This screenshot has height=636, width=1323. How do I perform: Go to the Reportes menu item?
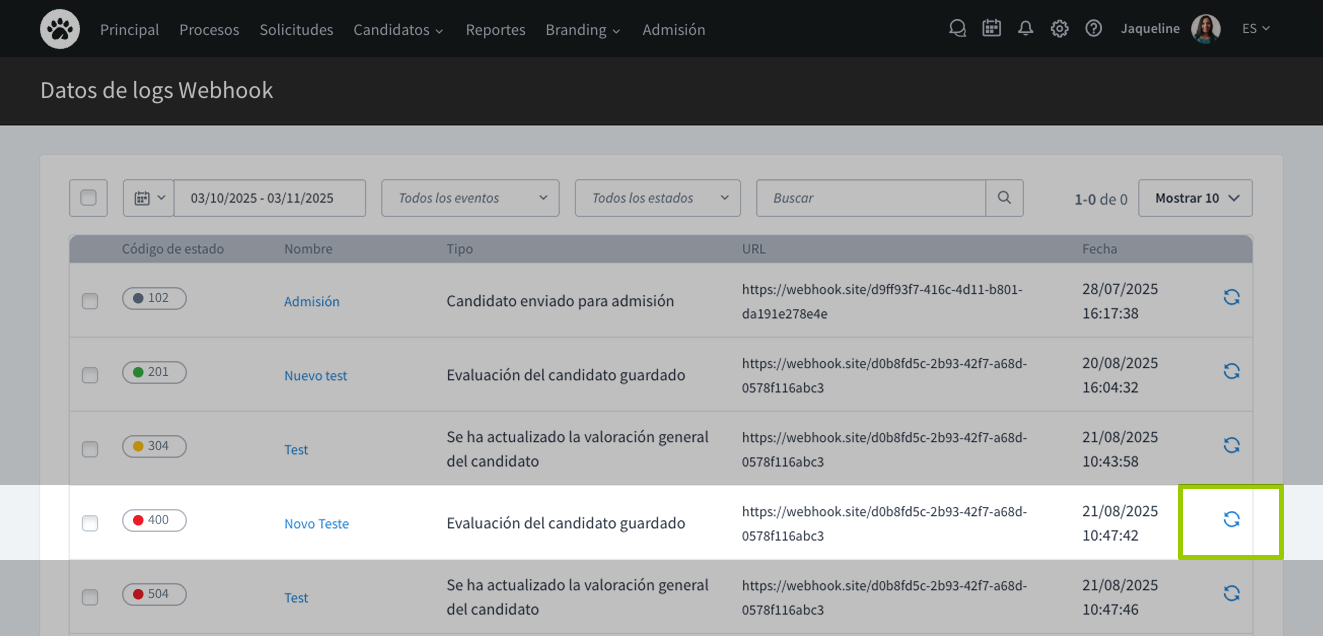495,30
